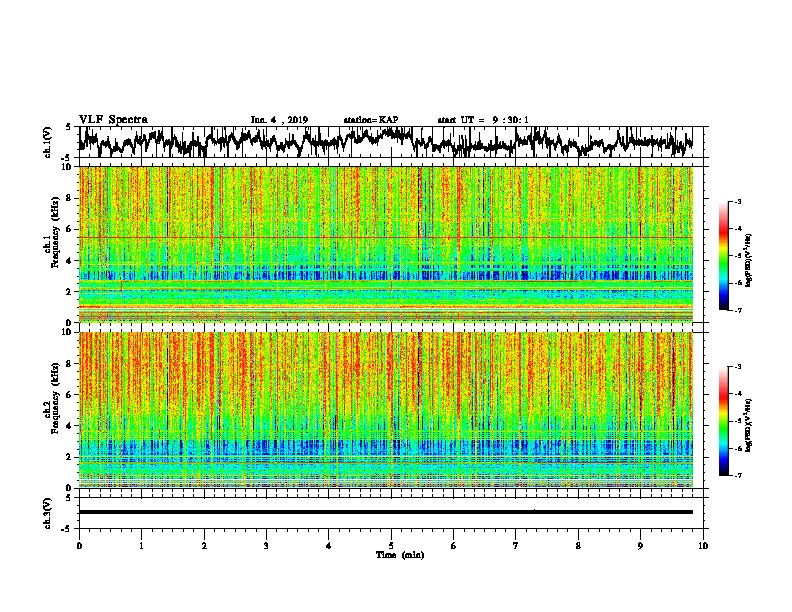This screenshot has height=612, width=792.
Task: Click the "ch.1 Frequency (kHz)" axis label
Action: [x=51, y=232]
